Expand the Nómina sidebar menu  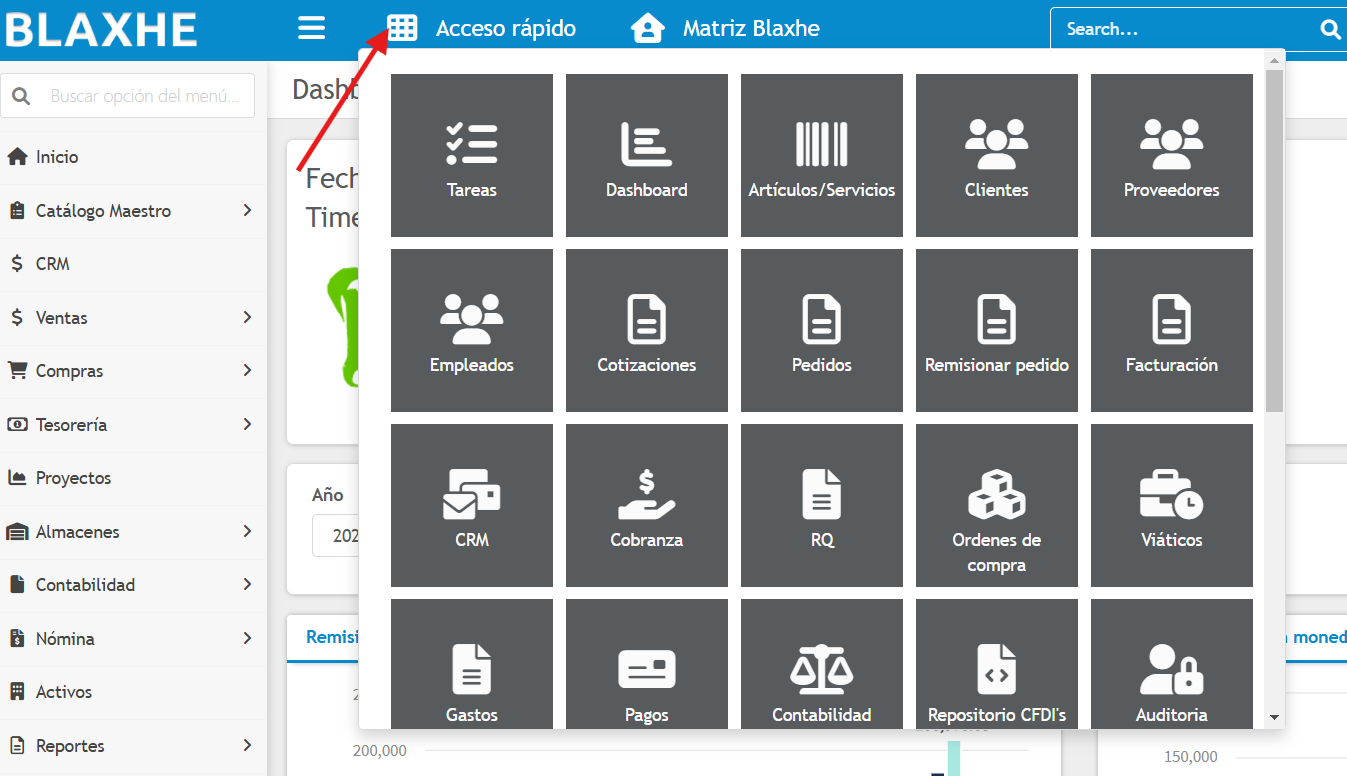[x=133, y=639]
